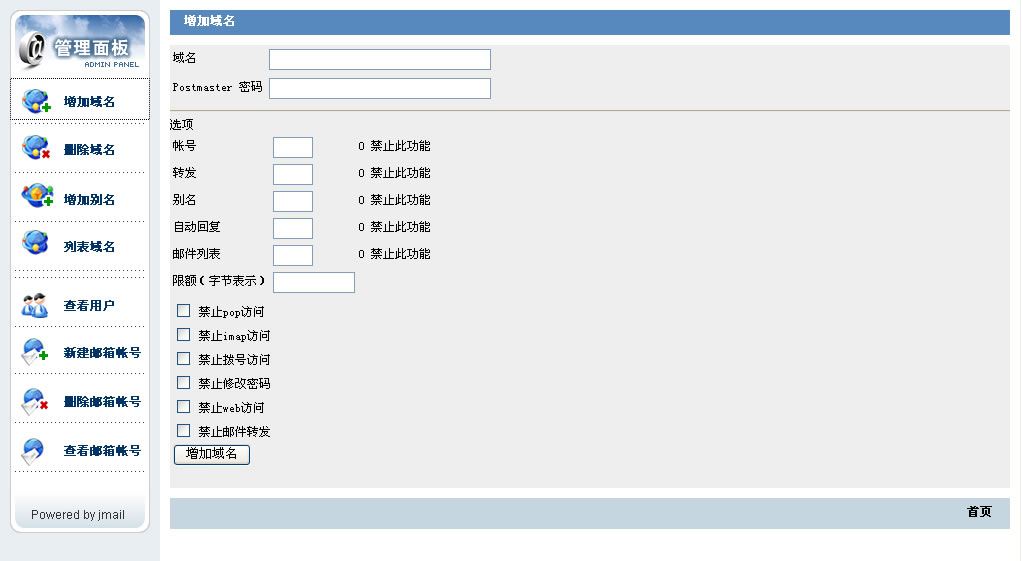Click the delete domain globe icon with red X

[x=36, y=148]
